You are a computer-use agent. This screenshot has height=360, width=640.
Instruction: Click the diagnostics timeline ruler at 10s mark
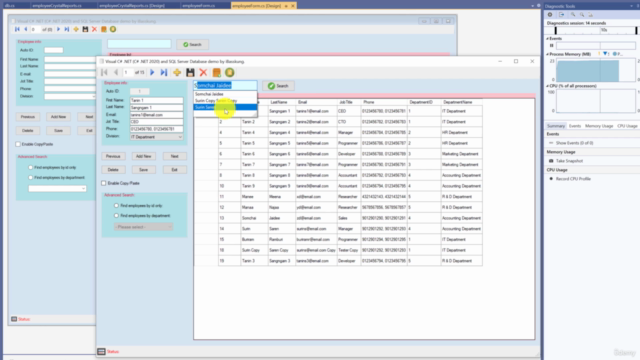[x=604, y=30]
